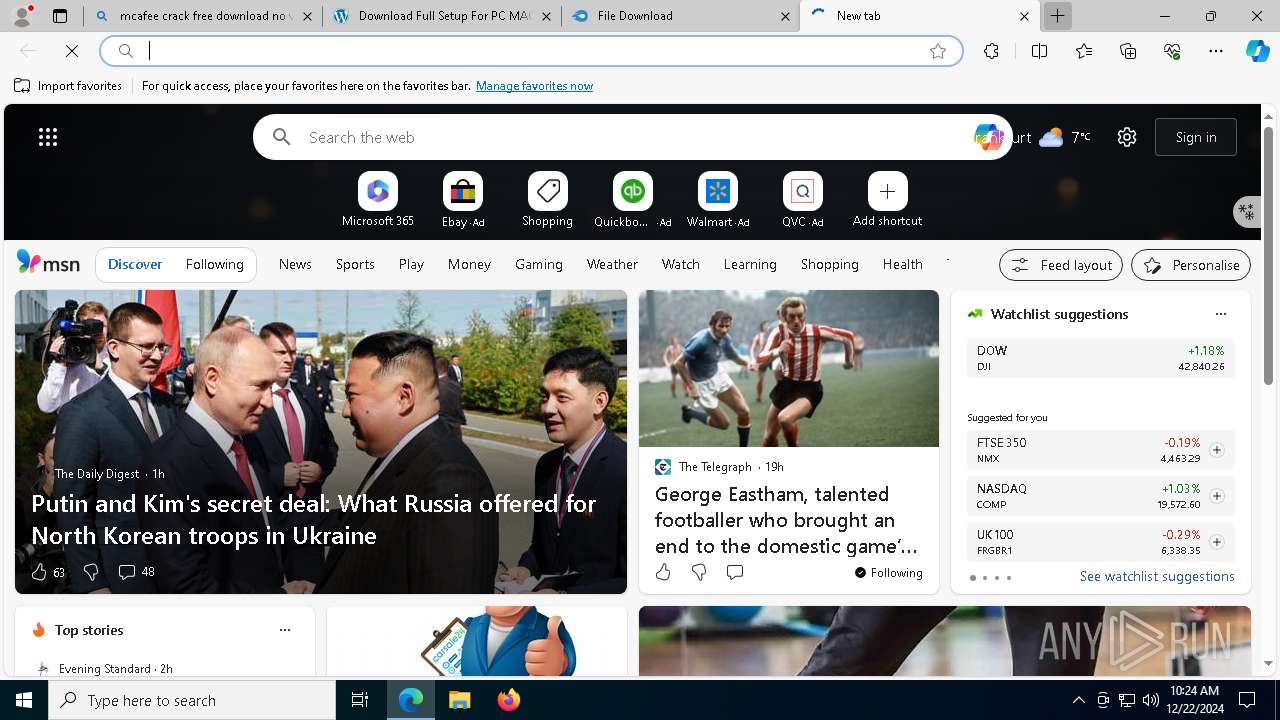Open the Weather category

click(612, 264)
